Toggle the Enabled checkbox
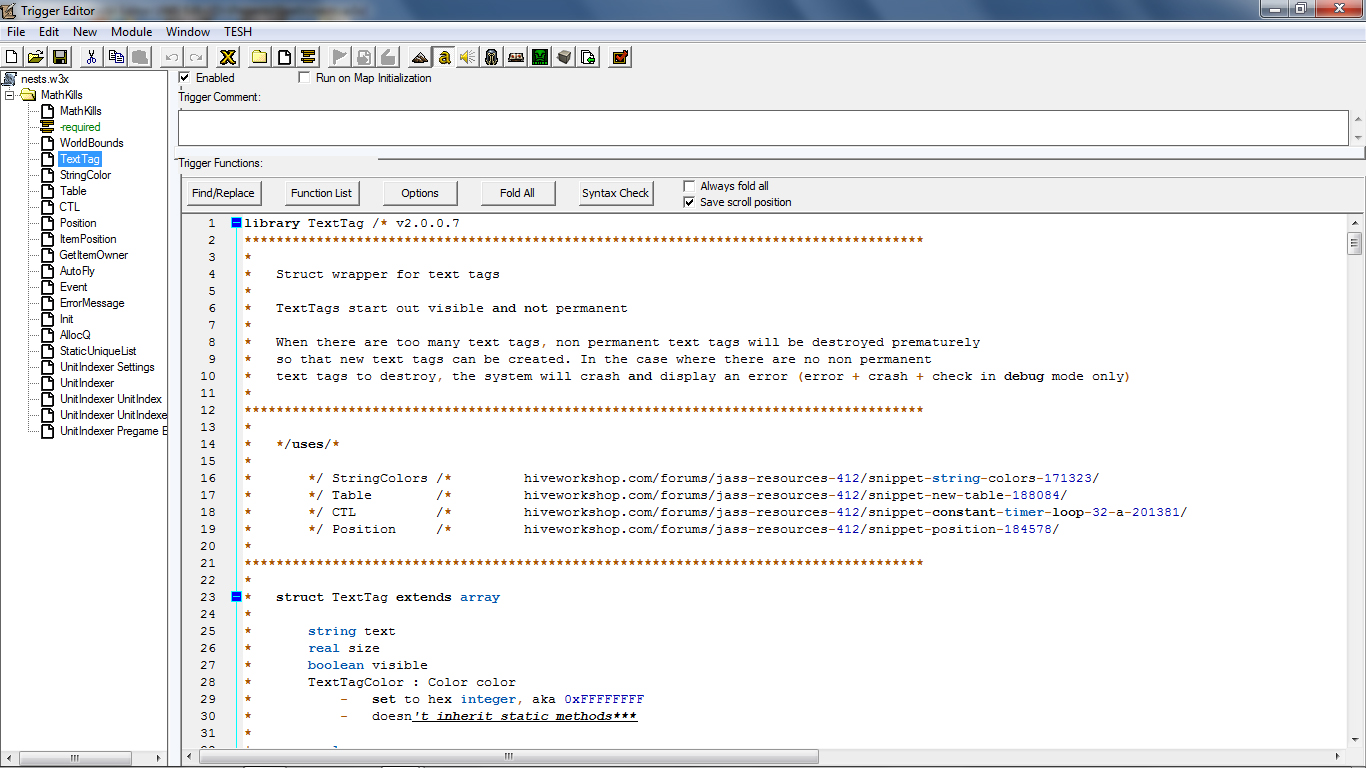 pos(184,78)
